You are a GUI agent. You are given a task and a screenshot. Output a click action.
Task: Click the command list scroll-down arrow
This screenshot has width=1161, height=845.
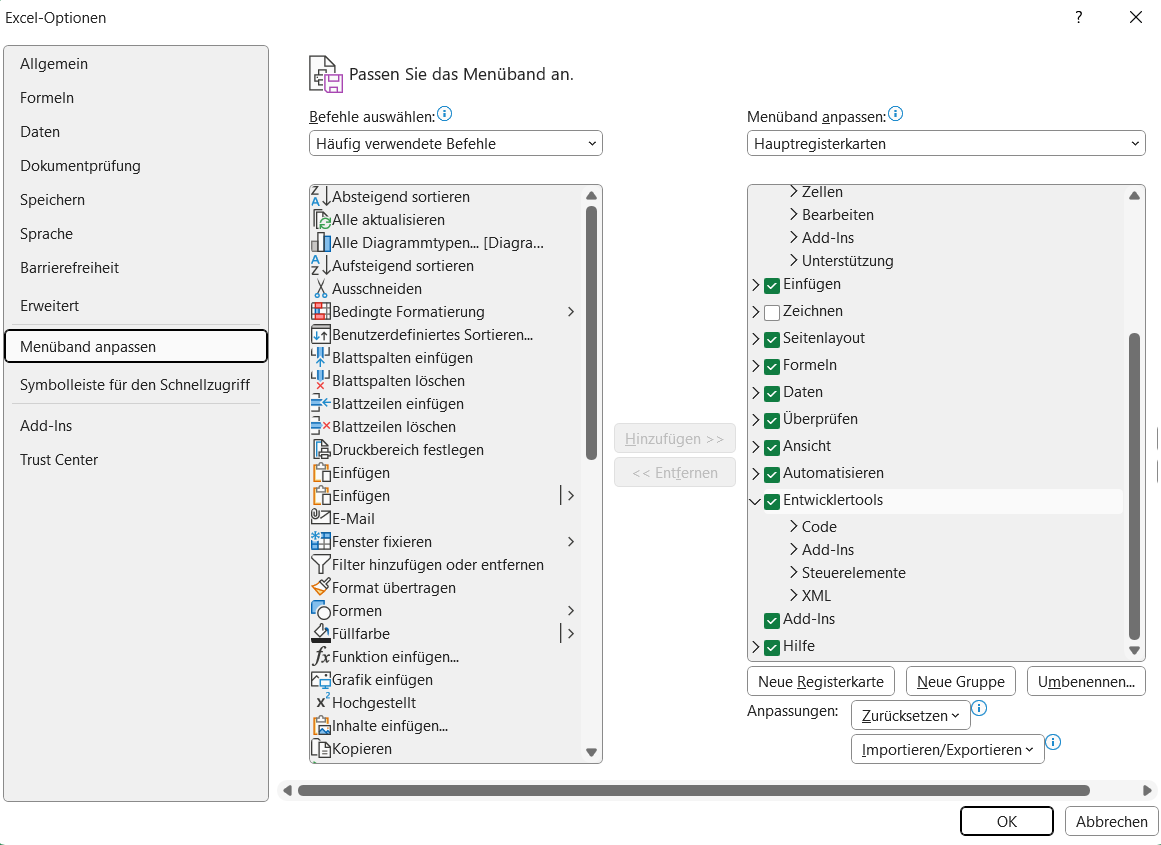(x=591, y=752)
